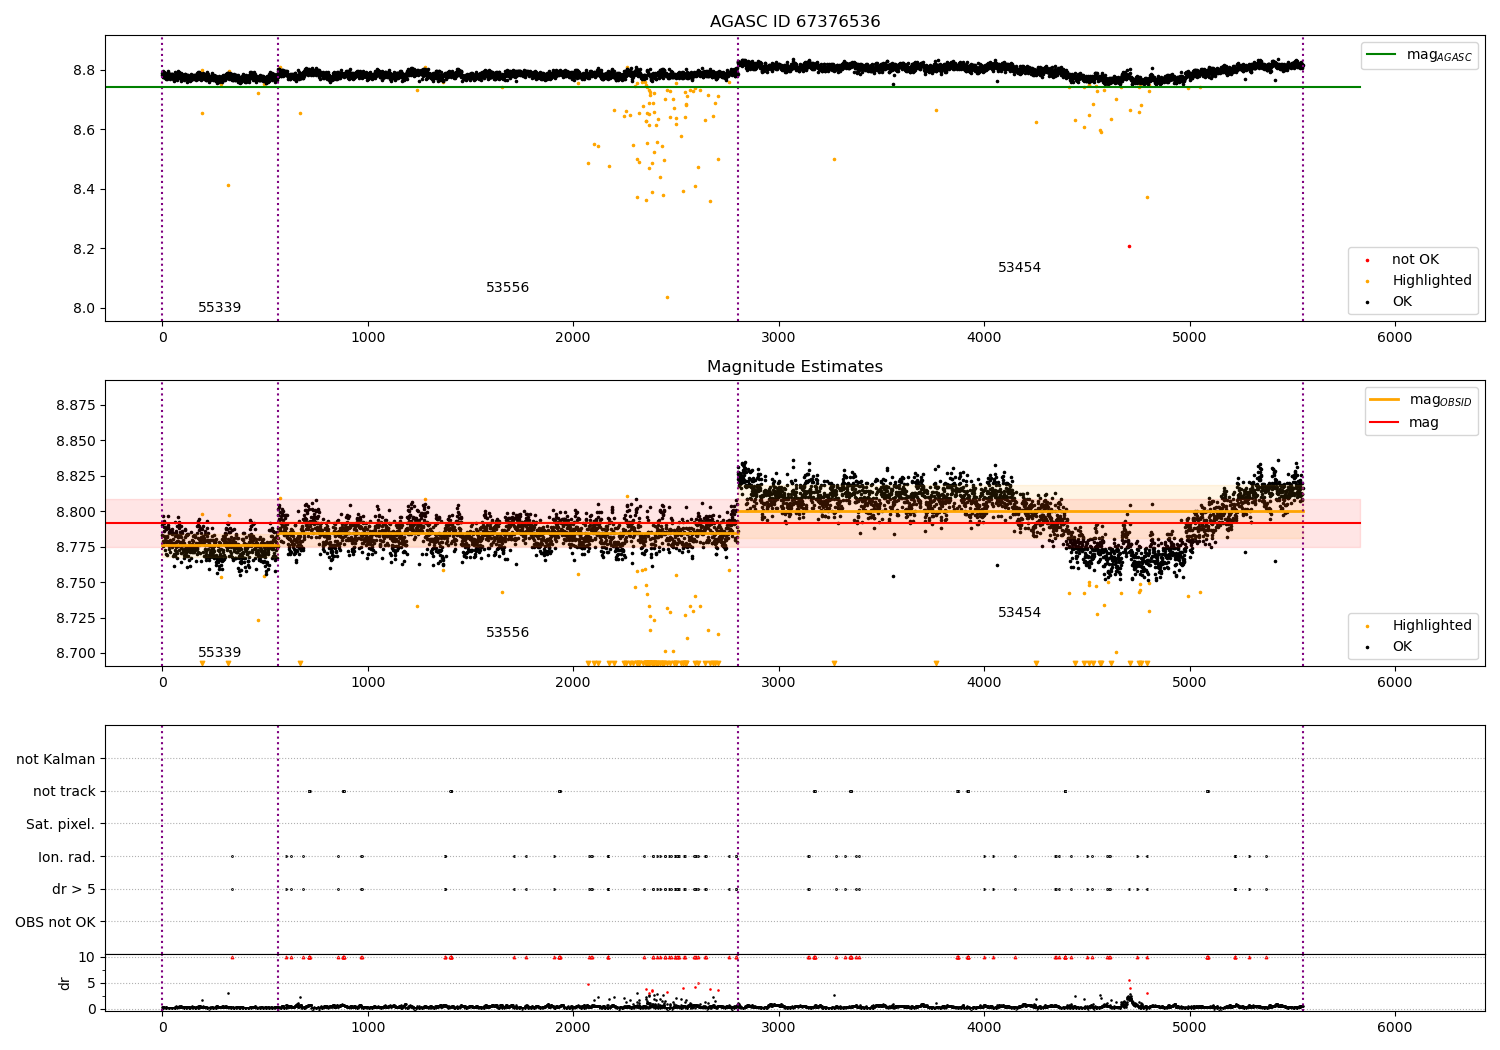
Task: Click the rotated 'dr' axis label
Action: pyautogui.click(x=65, y=983)
